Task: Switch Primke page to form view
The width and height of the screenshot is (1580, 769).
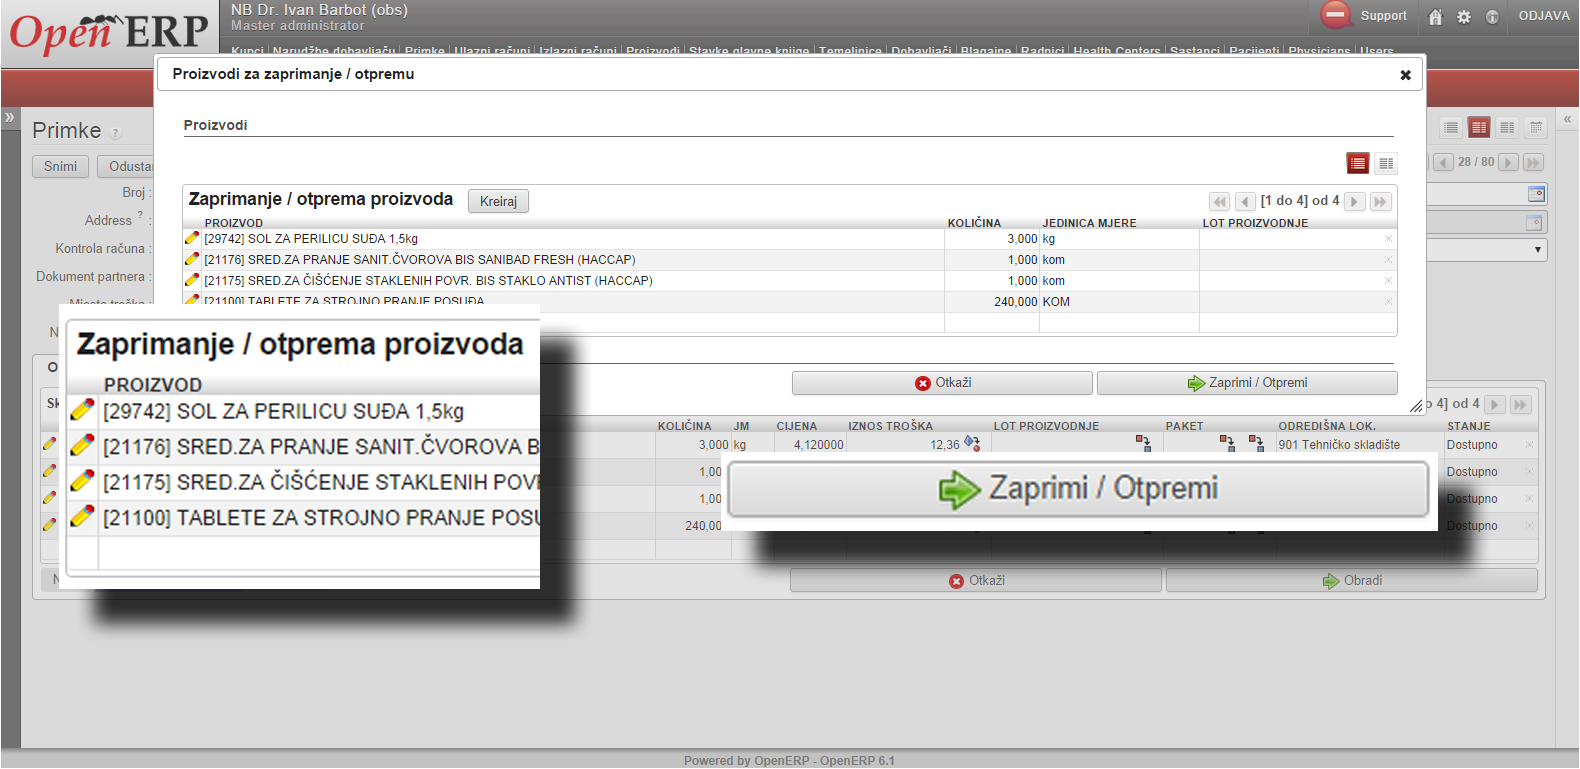Action: coord(1479,127)
